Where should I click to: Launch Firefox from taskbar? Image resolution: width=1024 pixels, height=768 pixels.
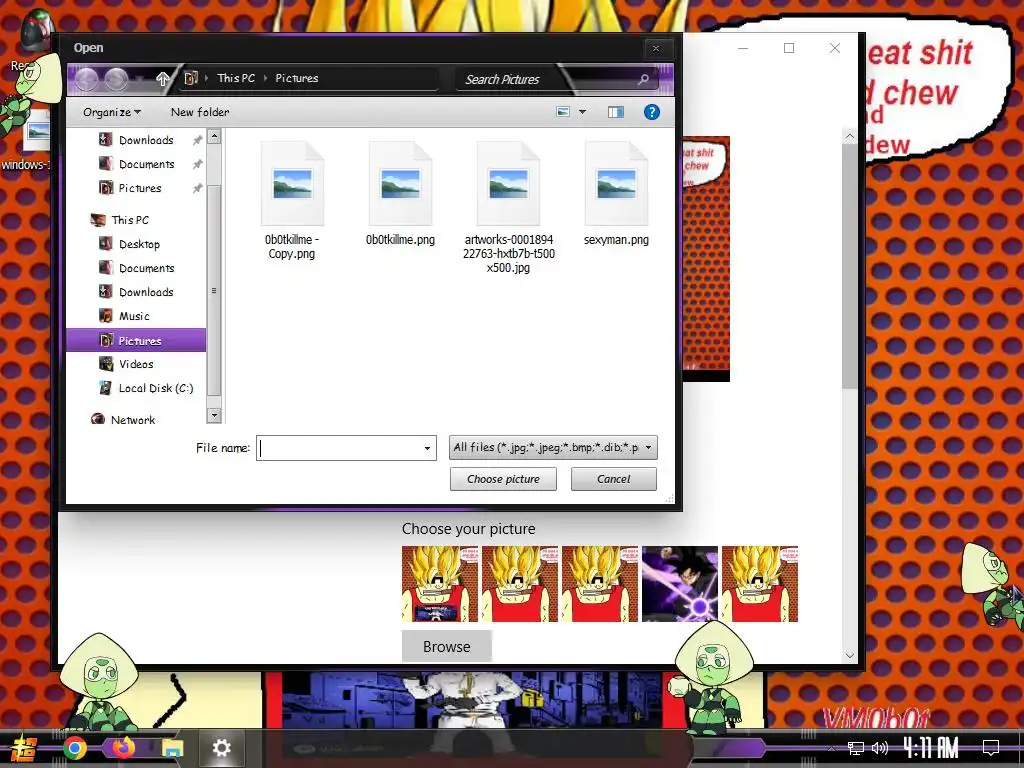click(123, 748)
